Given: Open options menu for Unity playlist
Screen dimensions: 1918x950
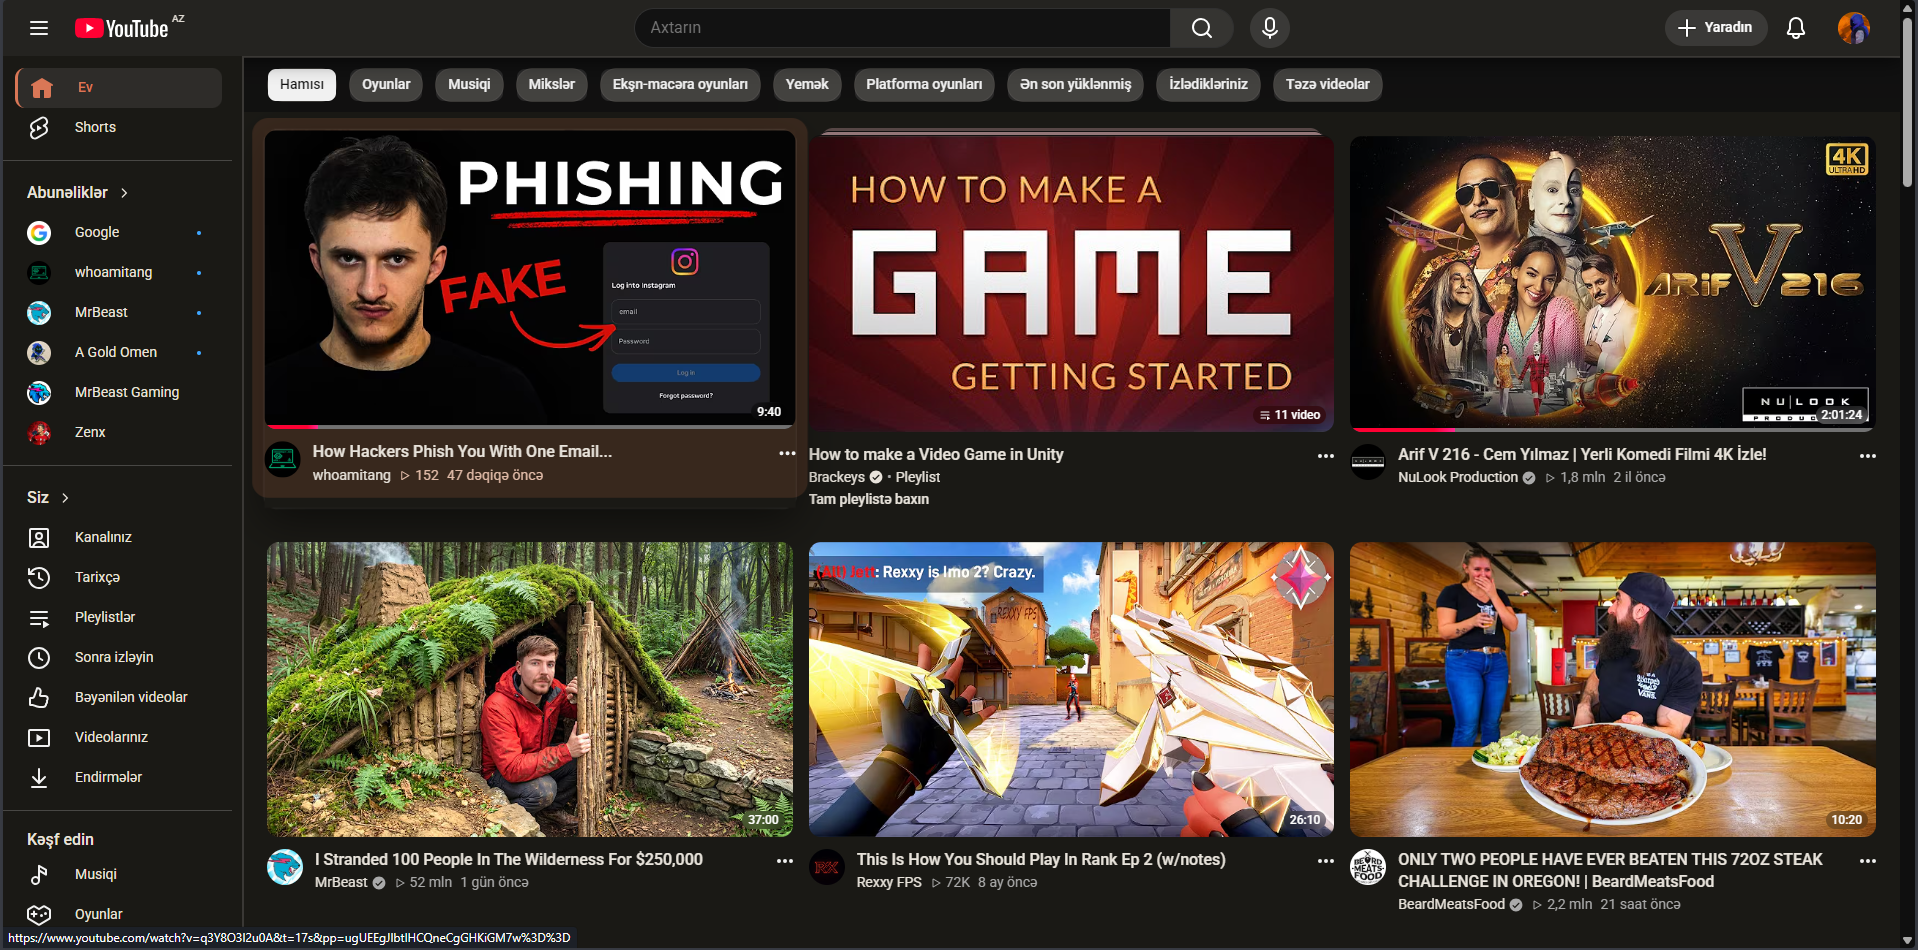Looking at the screenshot, I should pos(1326,456).
